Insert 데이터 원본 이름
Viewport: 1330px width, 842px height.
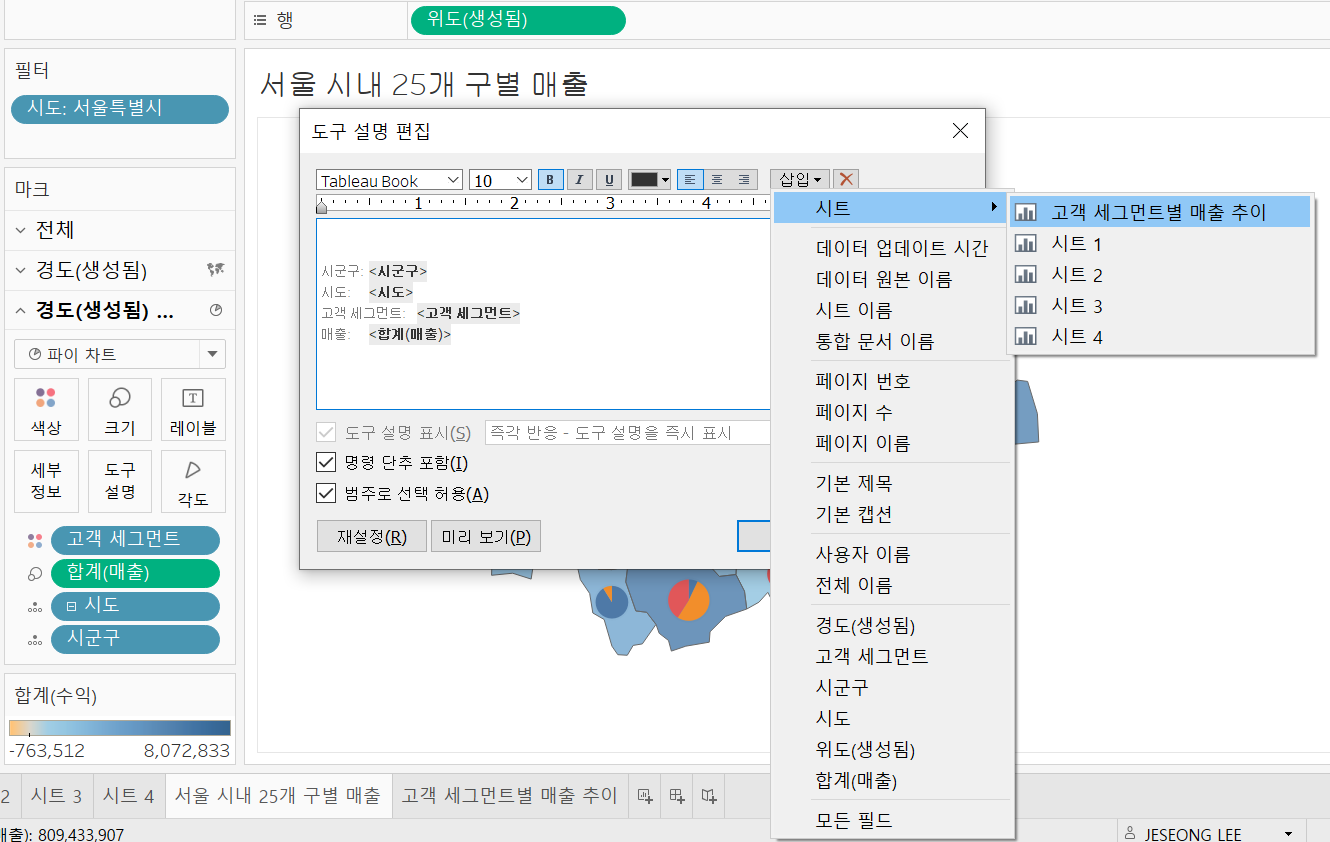tap(884, 279)
